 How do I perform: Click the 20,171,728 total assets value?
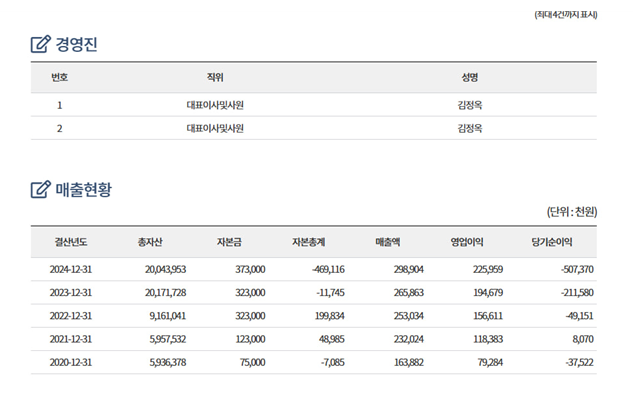tap(166, 293)
